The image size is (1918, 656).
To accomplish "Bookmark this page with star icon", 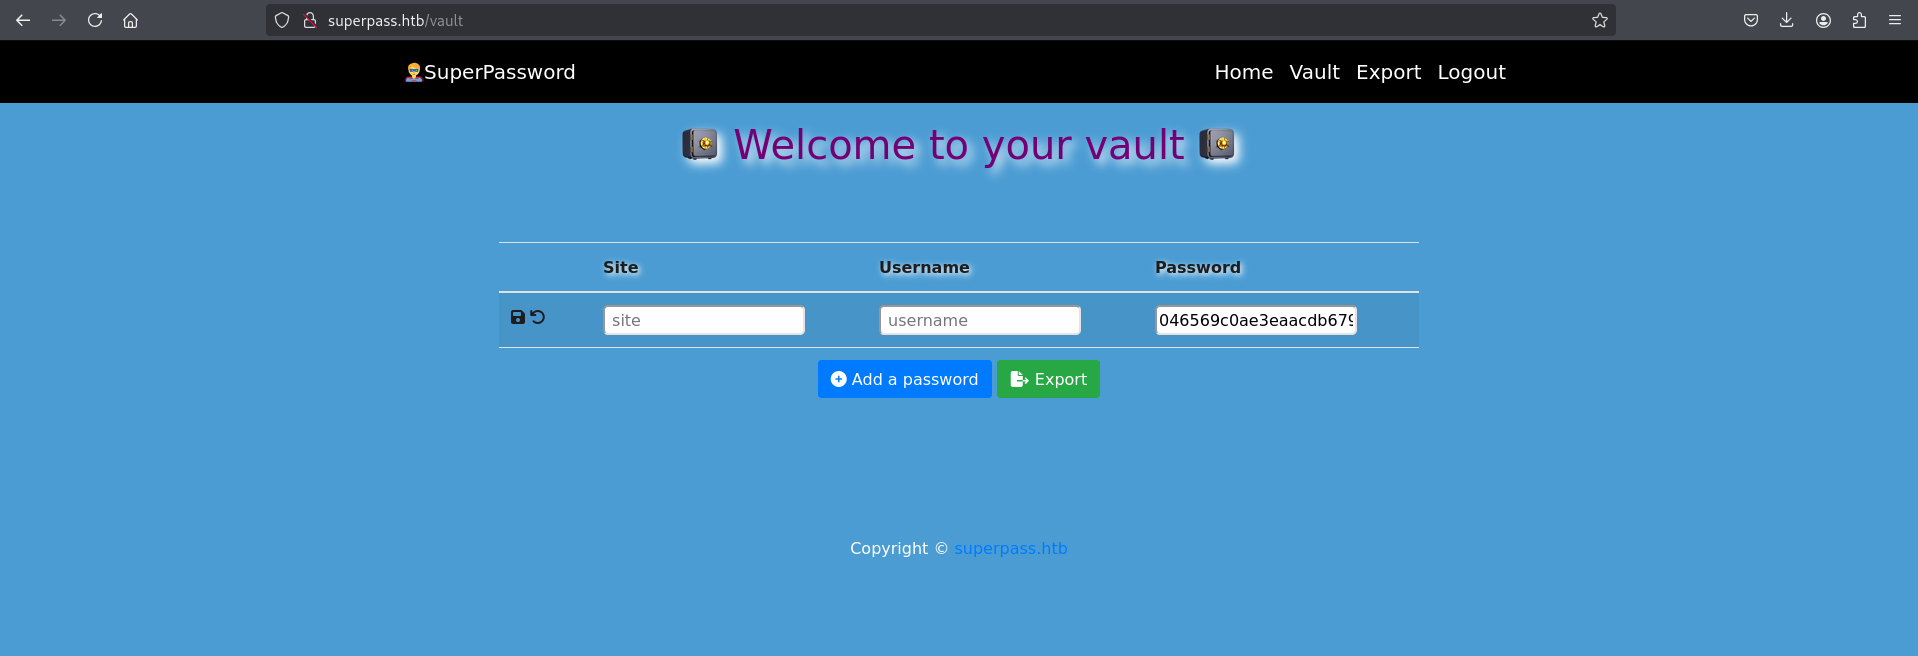I will point(1599,20).
